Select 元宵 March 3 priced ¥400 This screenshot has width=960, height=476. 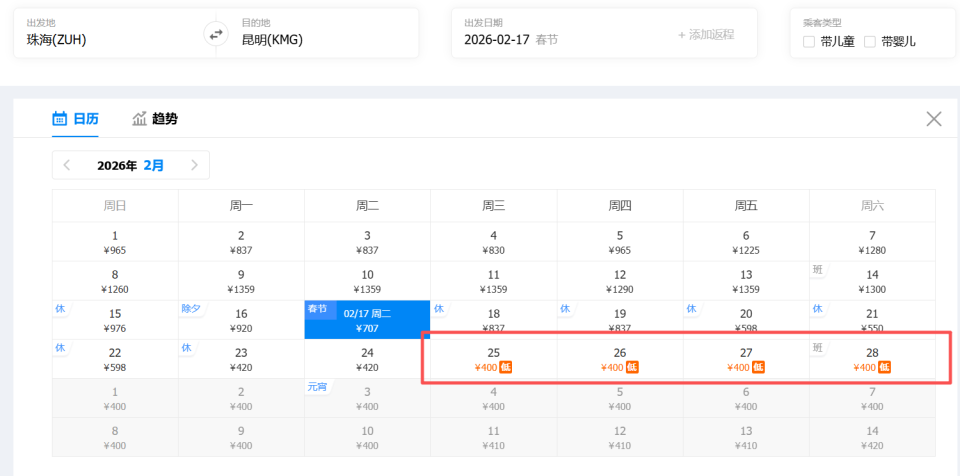367,399
